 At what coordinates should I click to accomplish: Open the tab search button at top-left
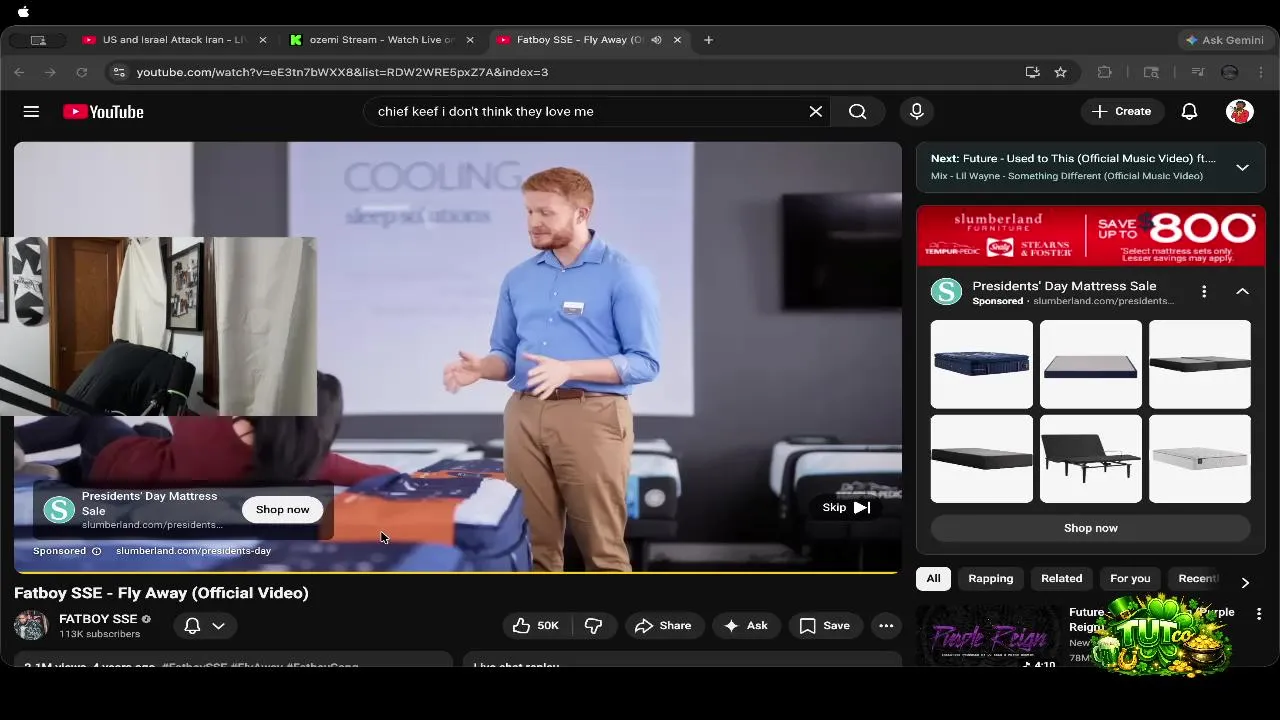point(38,40)
